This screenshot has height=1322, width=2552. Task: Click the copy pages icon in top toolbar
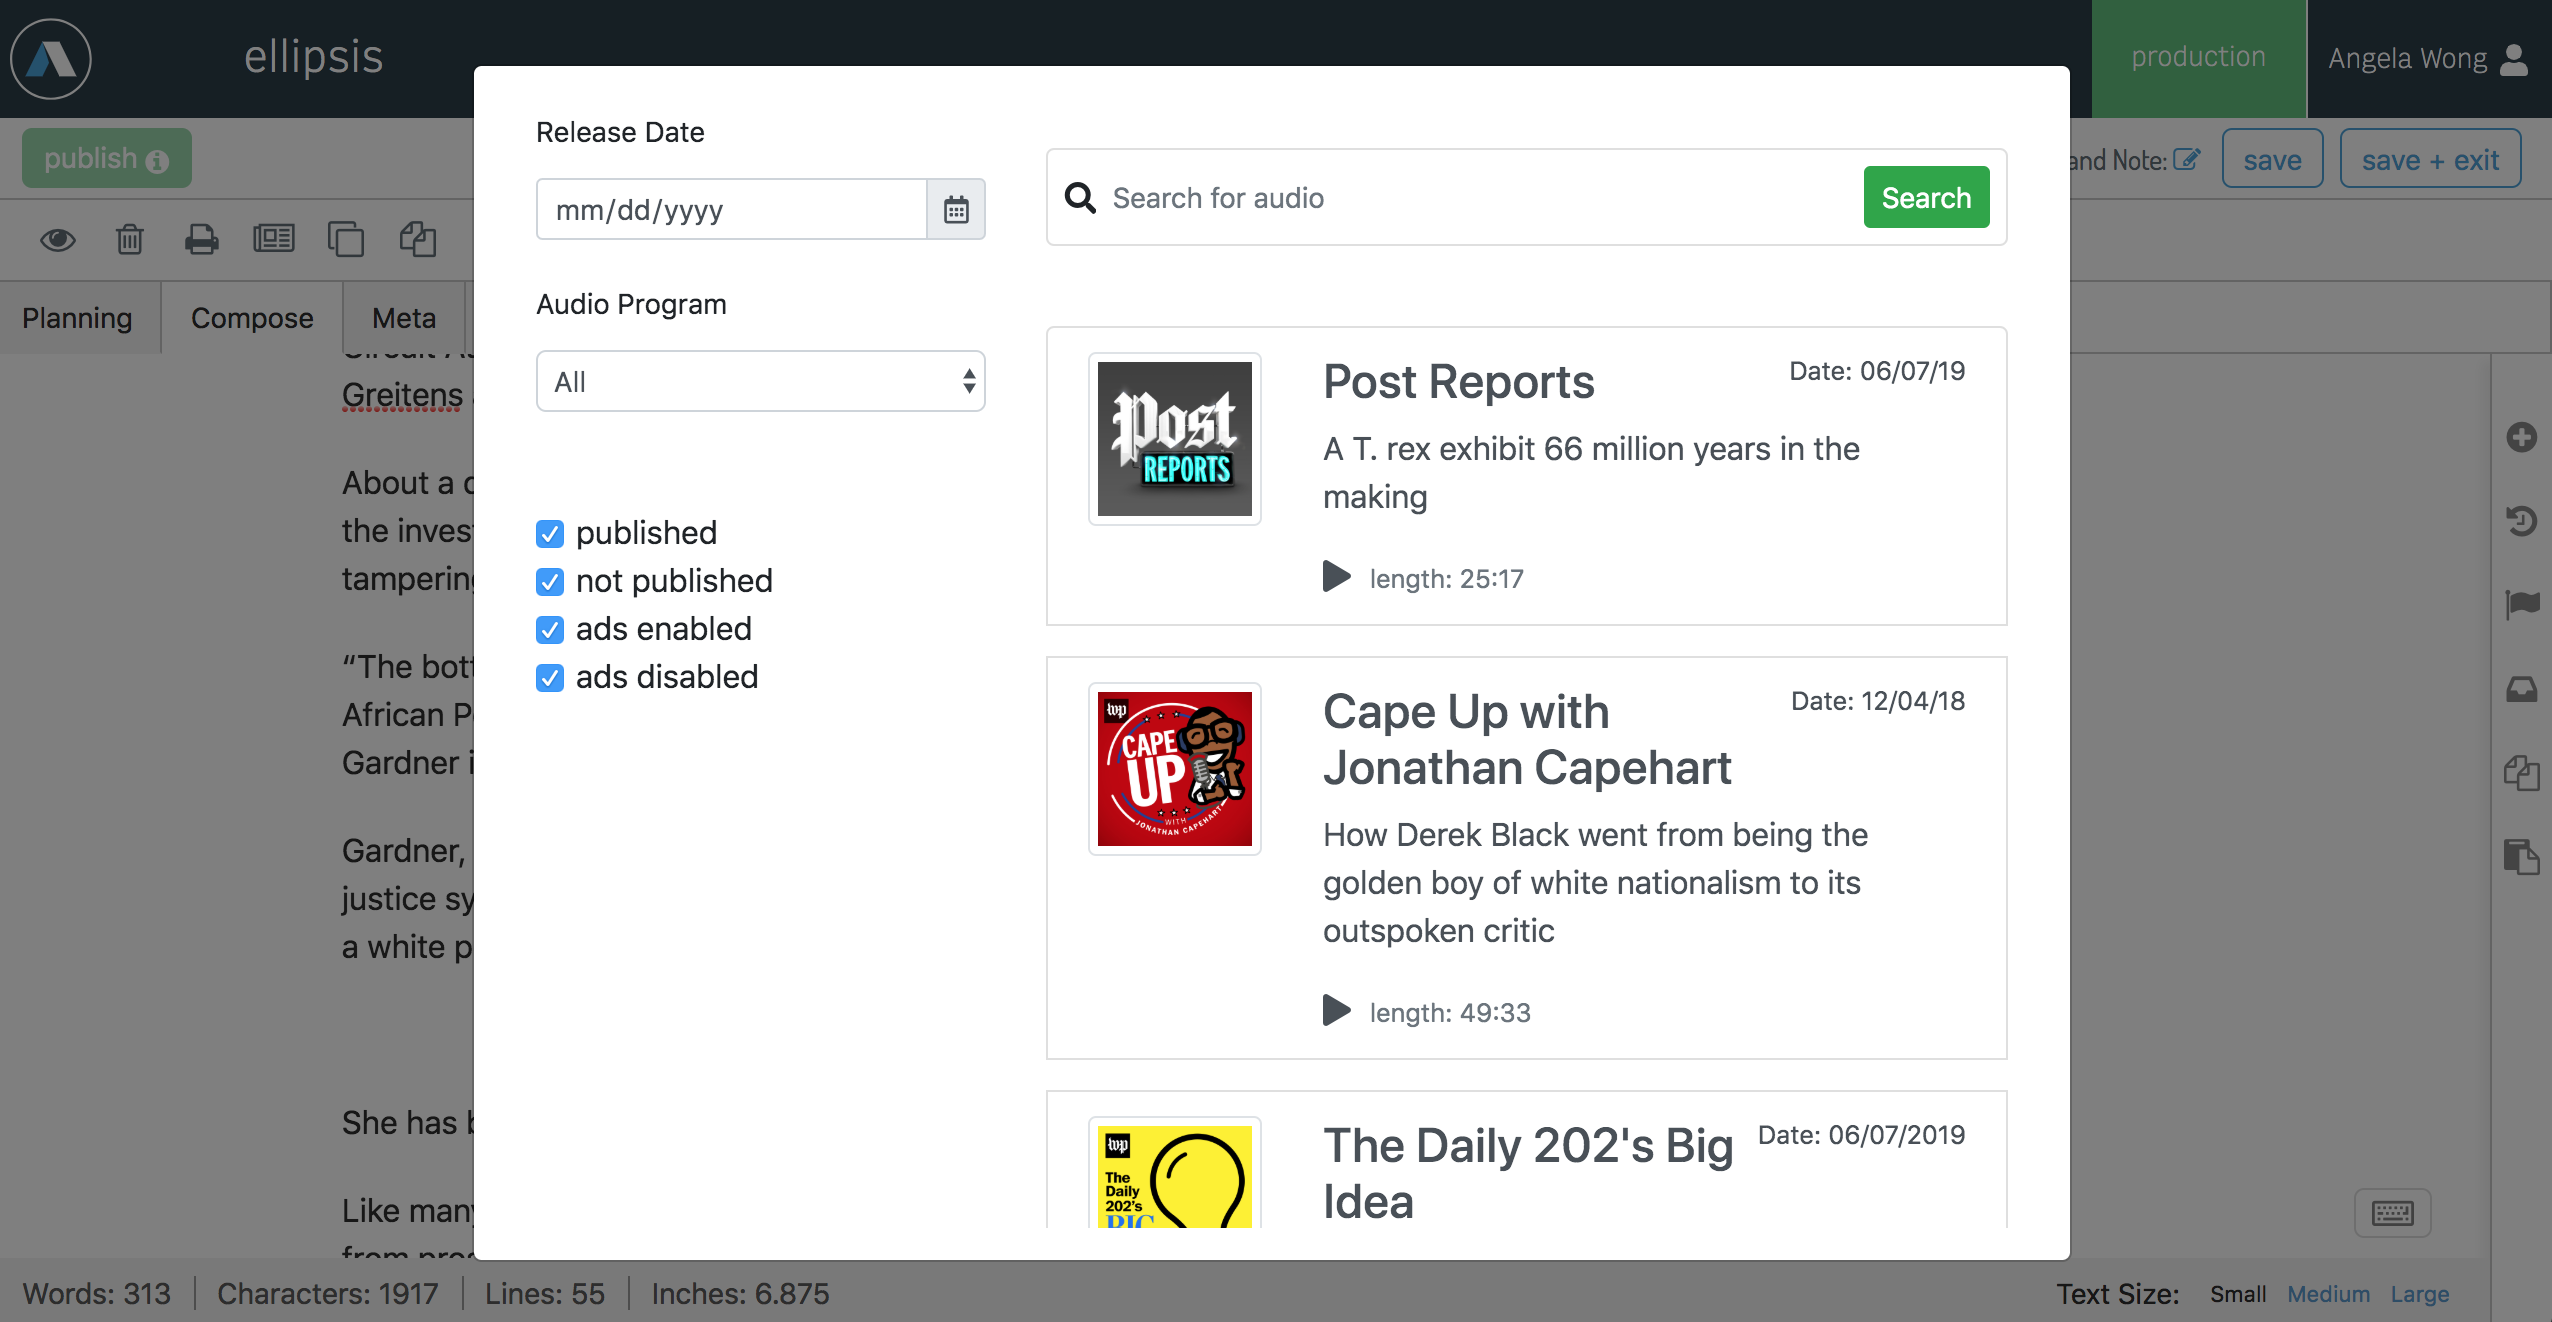coord(418,239)
